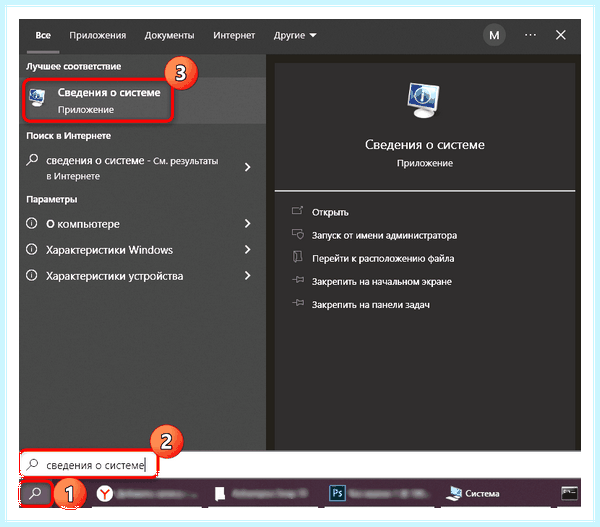
Task: Choose Перейти к расположению файла
Action: [383, 259]
